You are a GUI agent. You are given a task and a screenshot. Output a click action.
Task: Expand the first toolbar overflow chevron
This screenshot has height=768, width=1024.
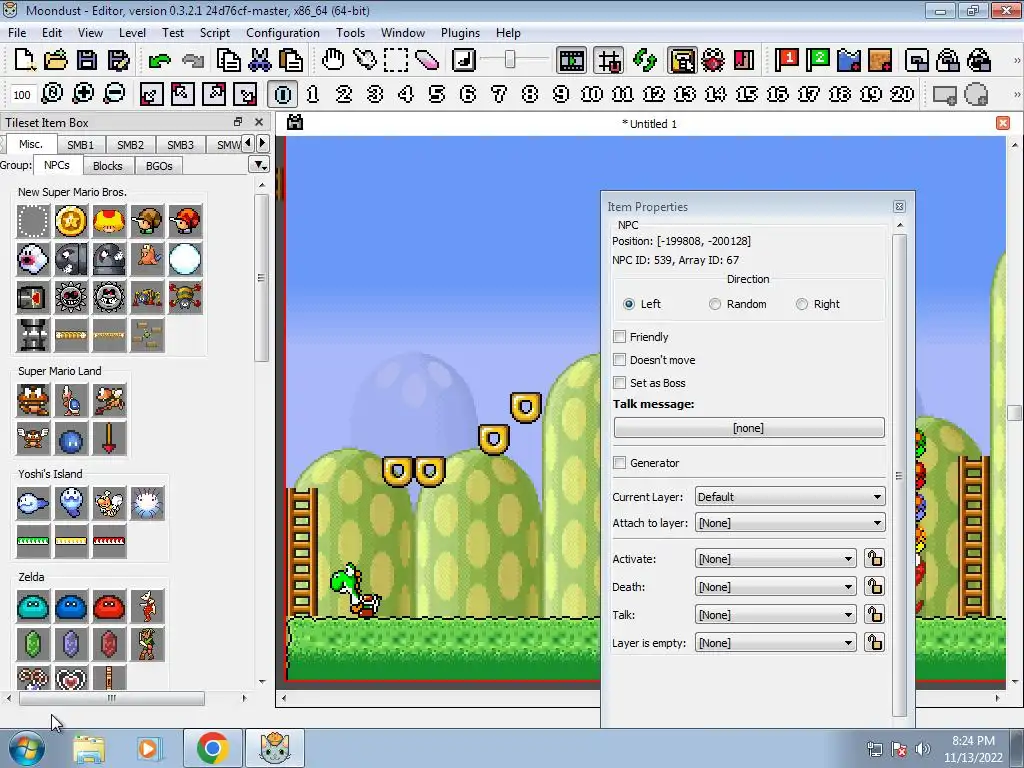[x=1016, y=61]
